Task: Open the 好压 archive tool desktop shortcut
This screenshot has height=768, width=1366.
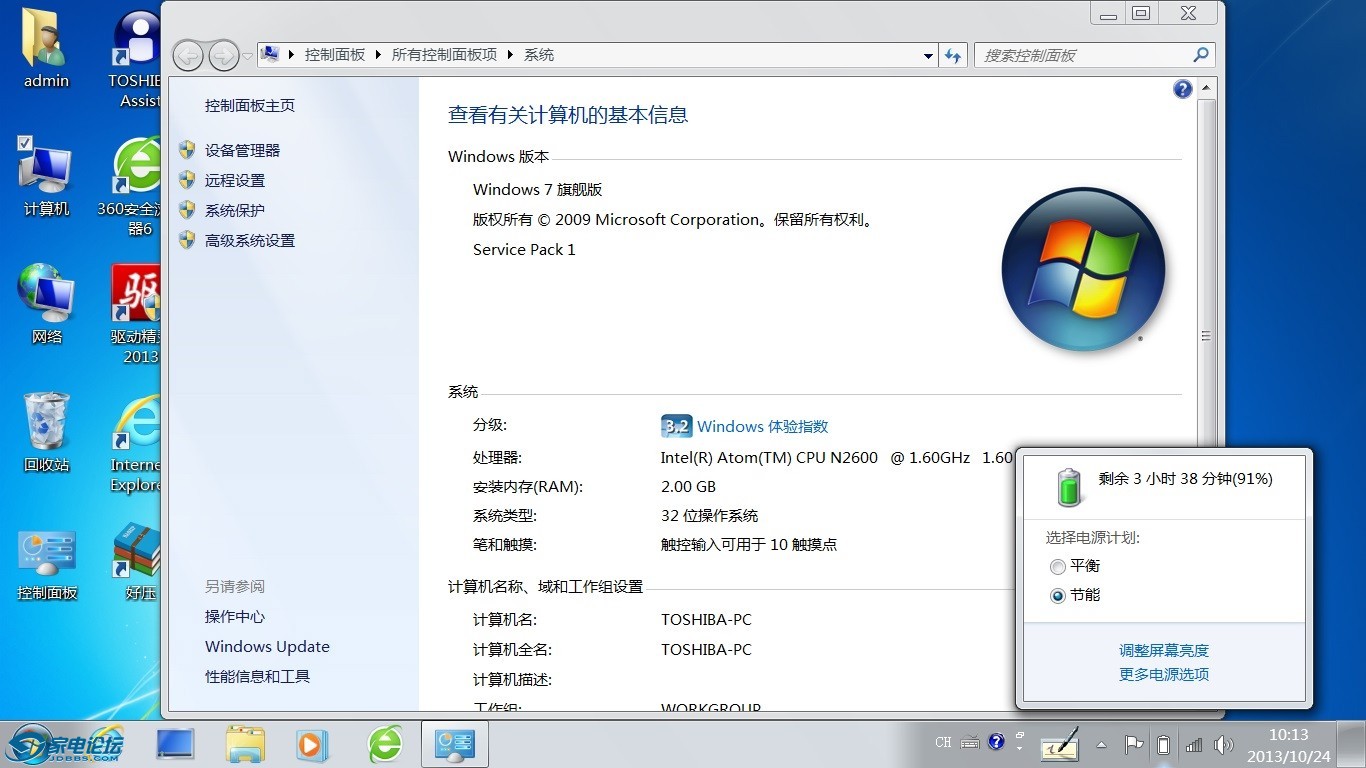Action: point(138,562)
